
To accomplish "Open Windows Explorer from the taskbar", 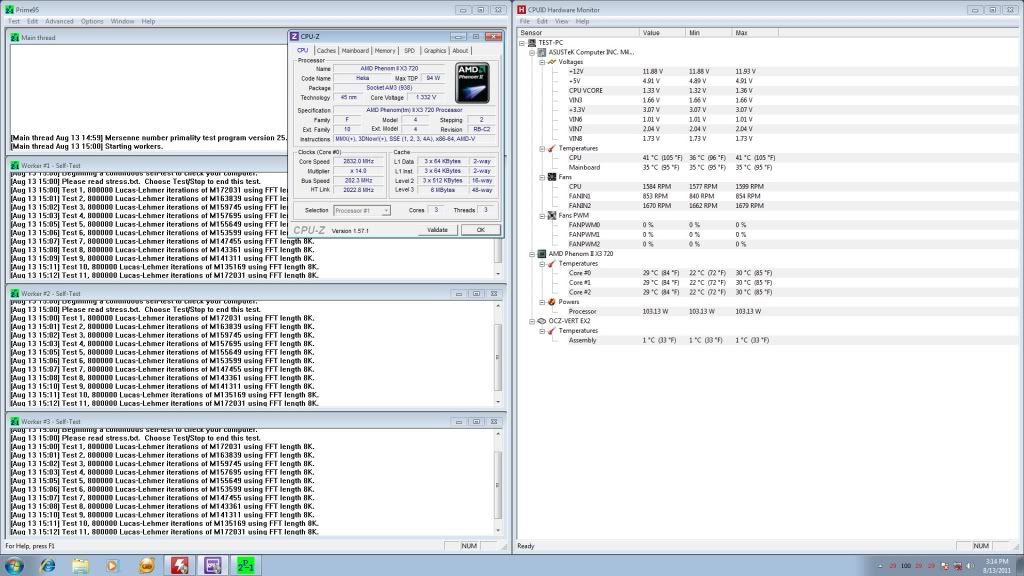I will point(80,566).
